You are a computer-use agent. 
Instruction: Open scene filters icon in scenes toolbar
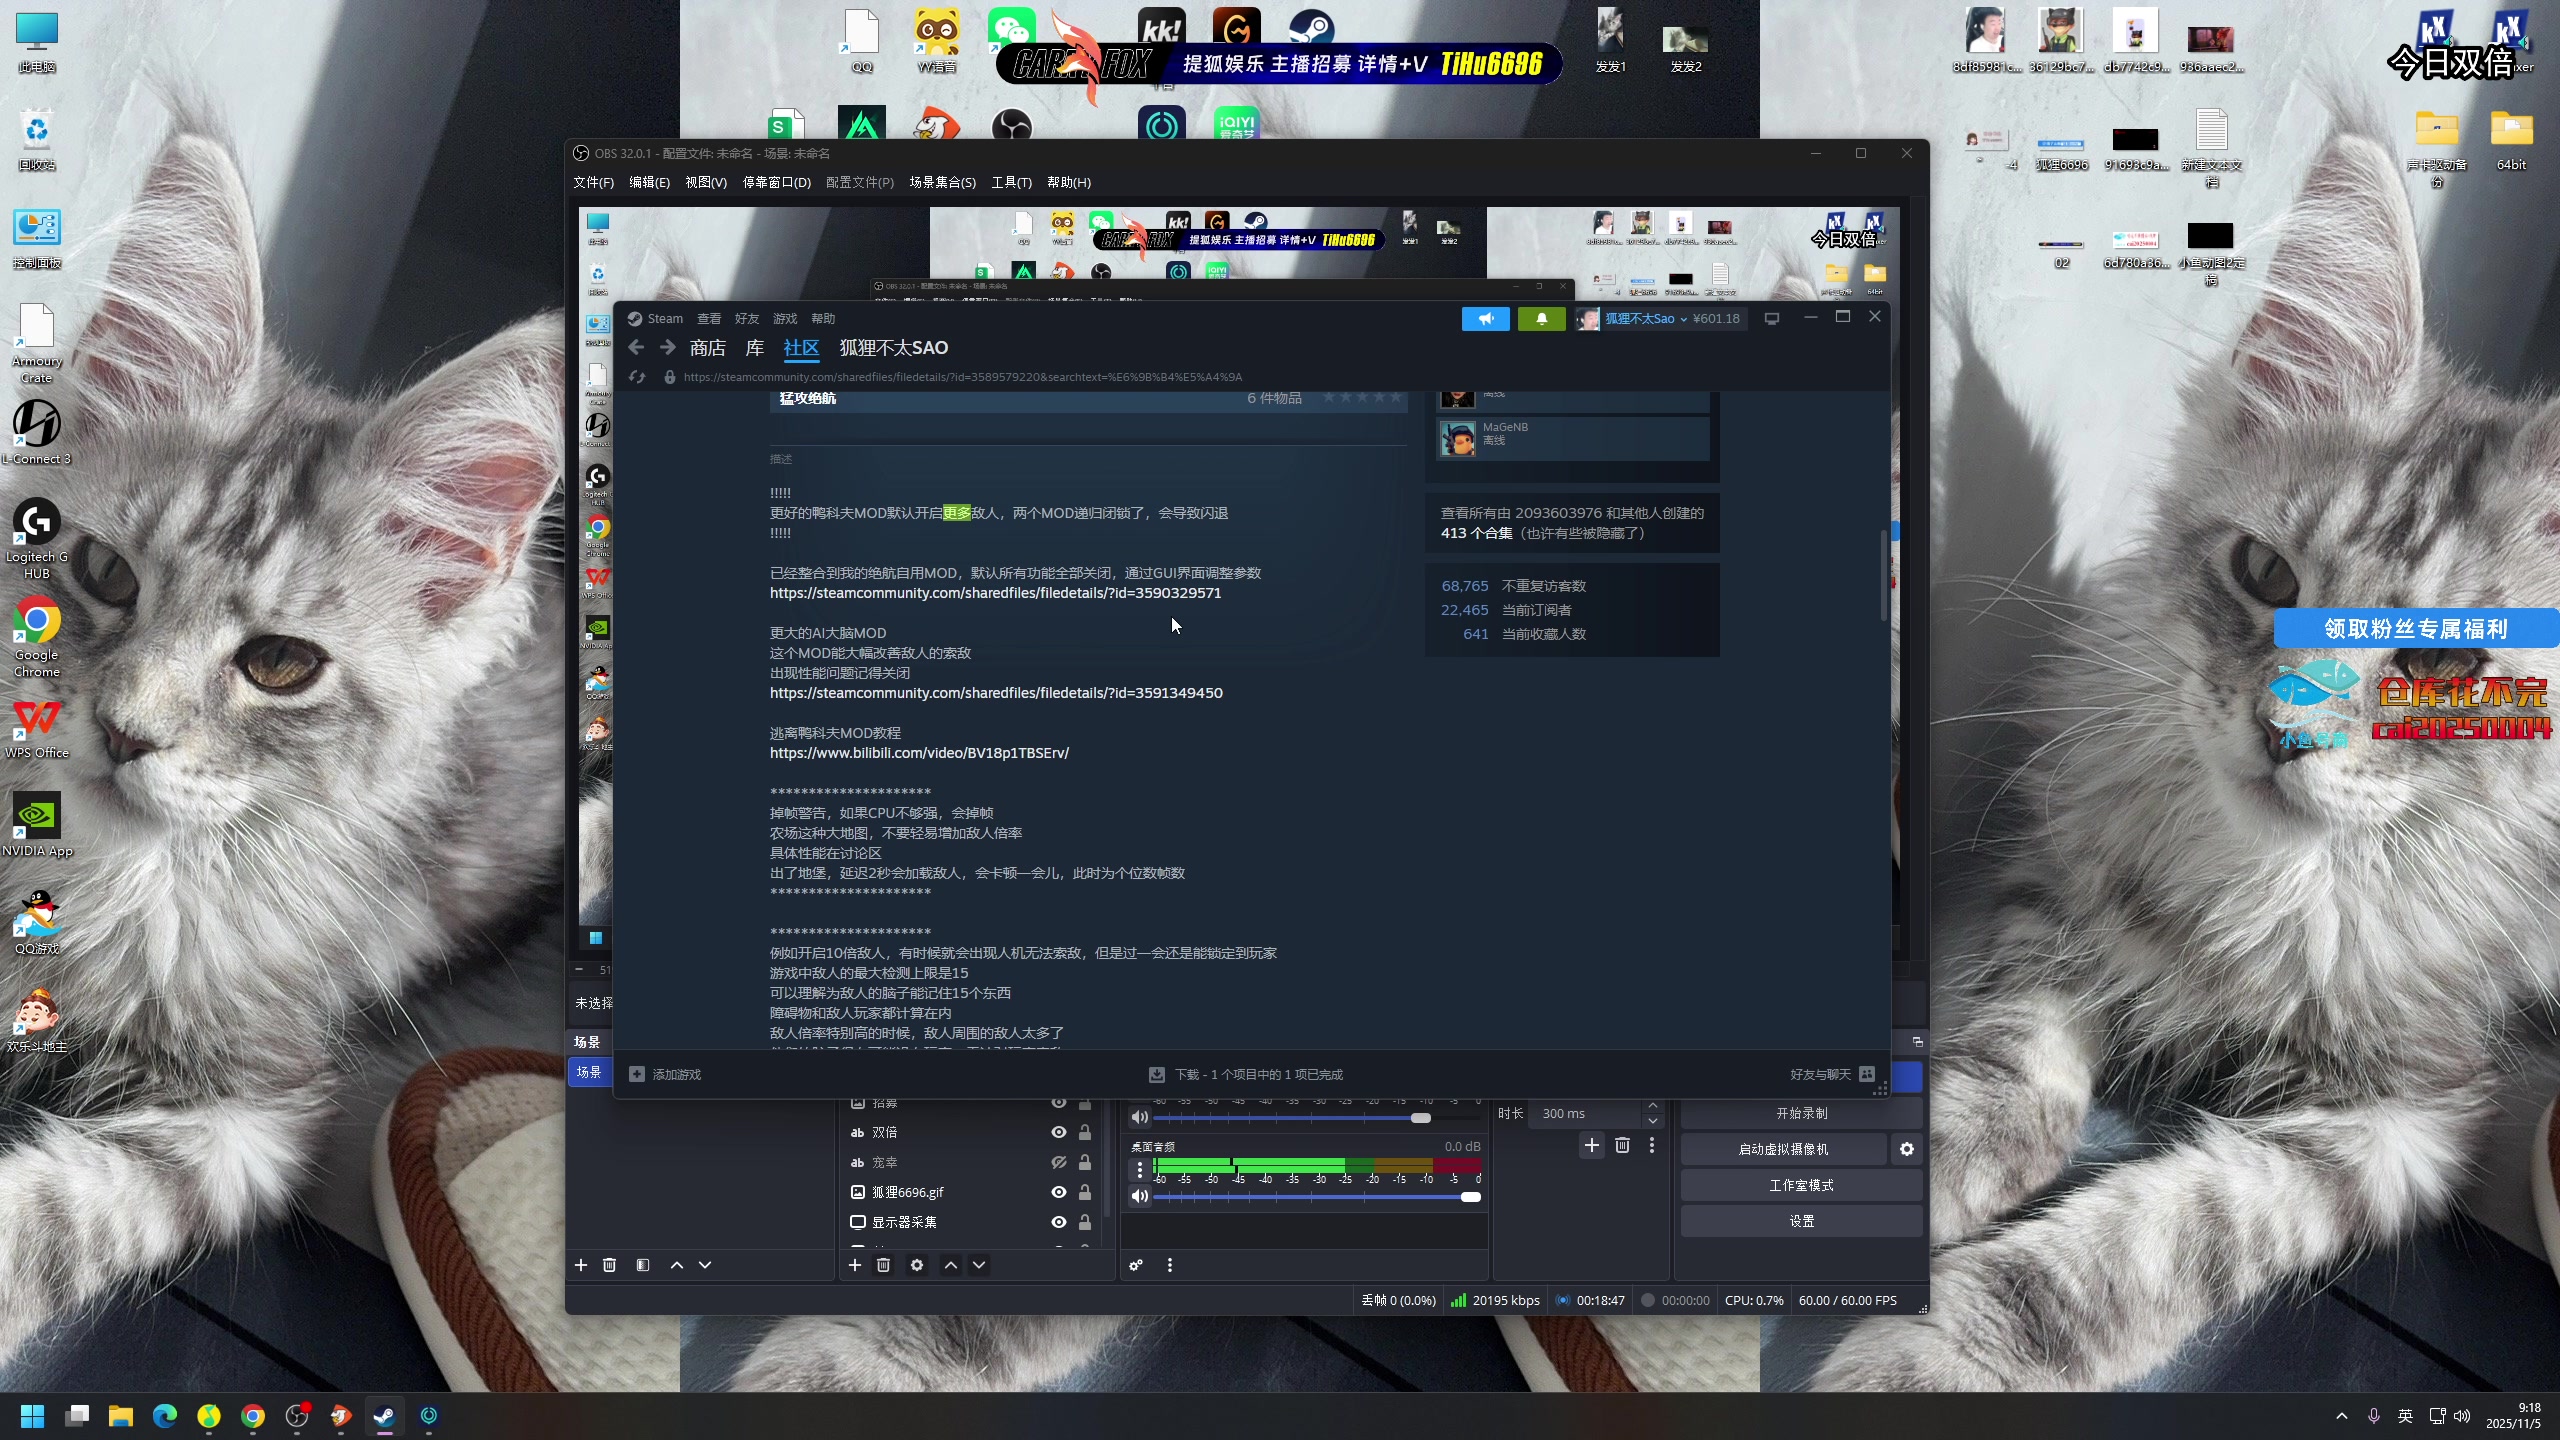643,1265
